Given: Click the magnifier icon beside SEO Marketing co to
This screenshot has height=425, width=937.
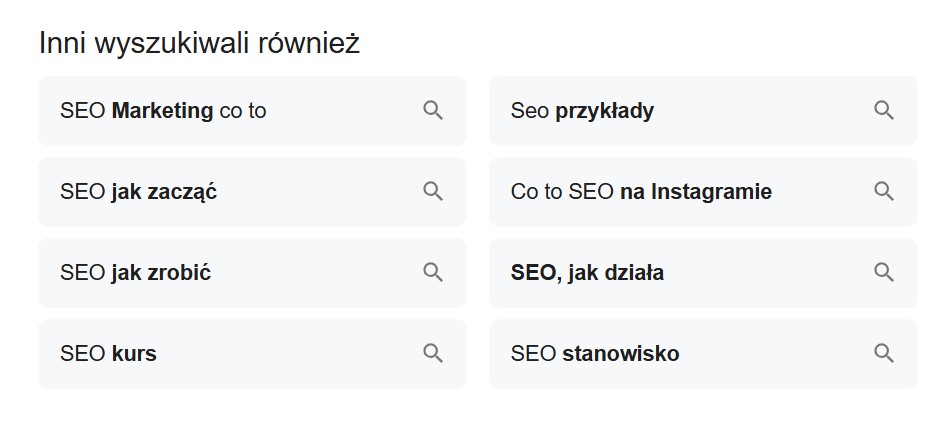Looking at the screenshot, I should pos(433,110).
